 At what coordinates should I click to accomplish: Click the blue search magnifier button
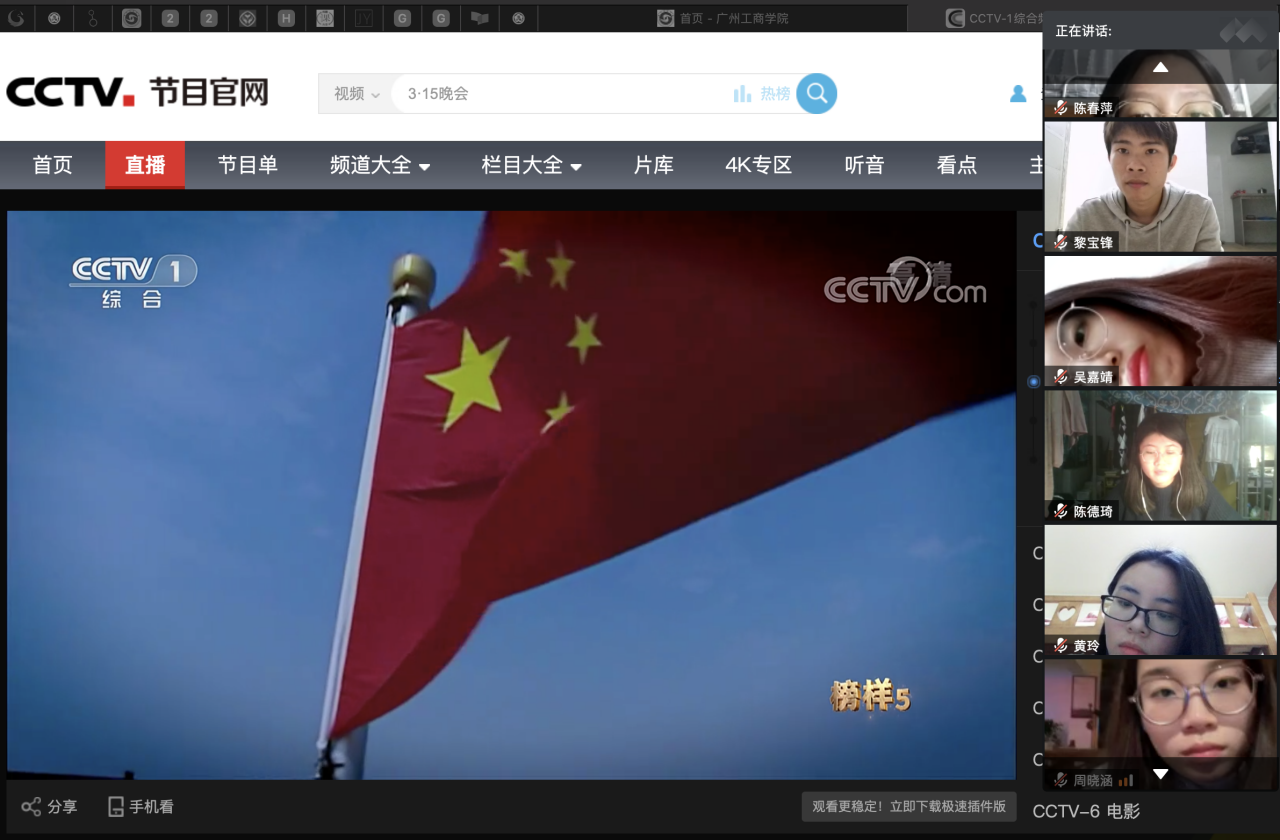point(816,94)
